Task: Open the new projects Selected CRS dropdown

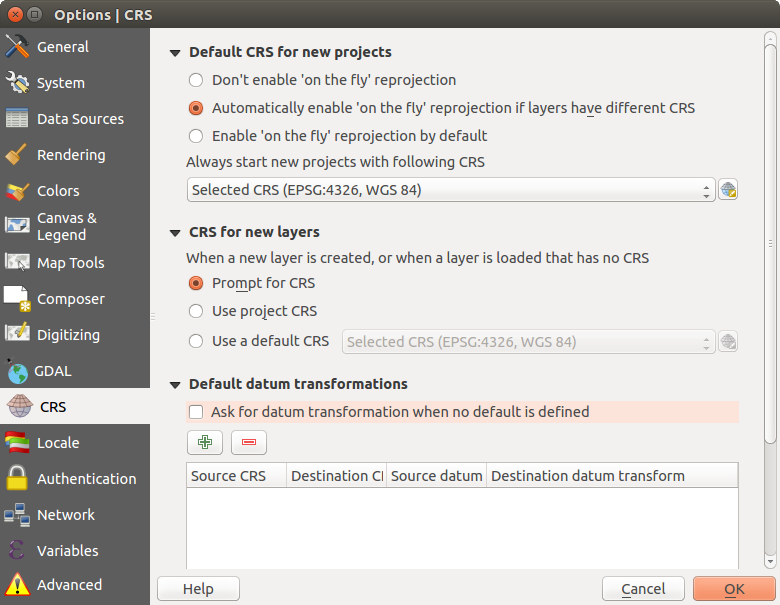Action: pos(451,190)
